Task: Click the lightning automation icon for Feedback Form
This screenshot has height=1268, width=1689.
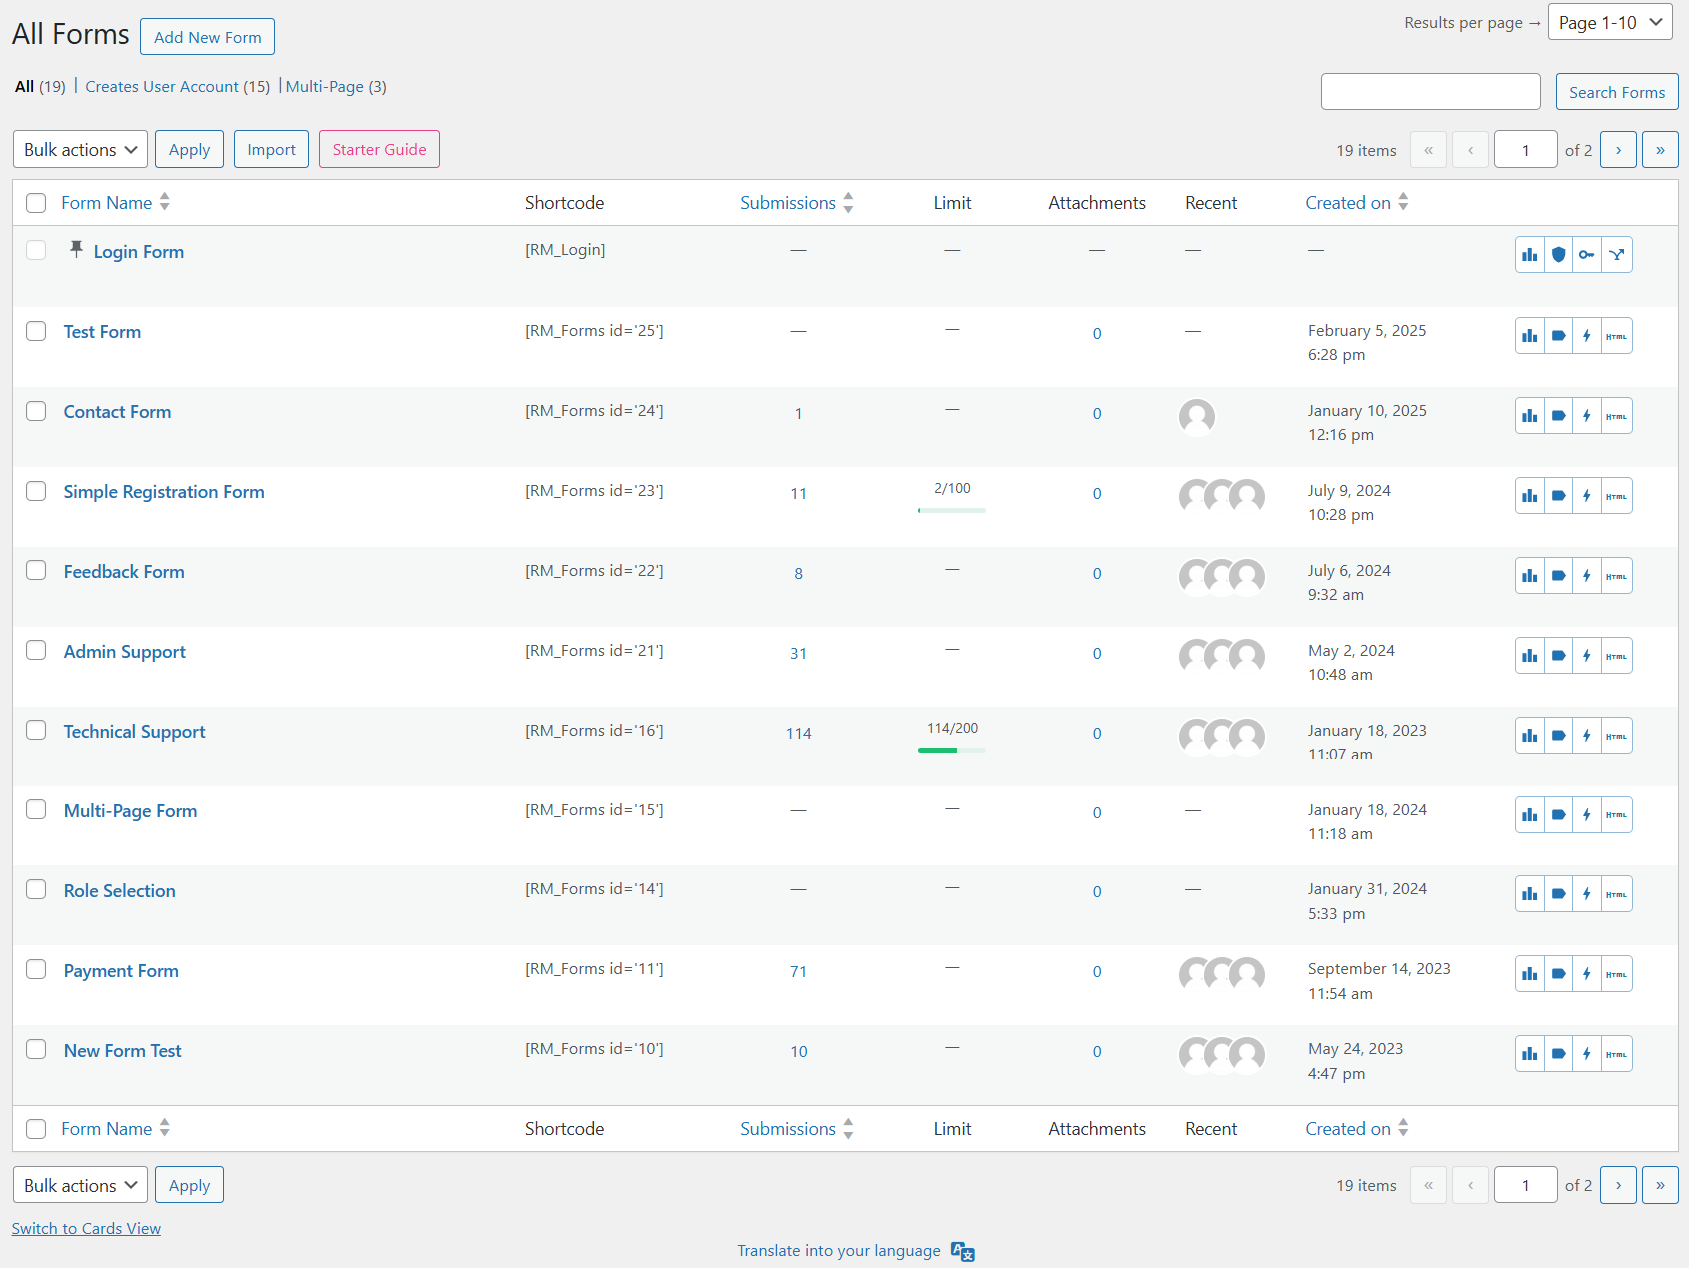Action: pyautogui.click(x=1586, y=575)
